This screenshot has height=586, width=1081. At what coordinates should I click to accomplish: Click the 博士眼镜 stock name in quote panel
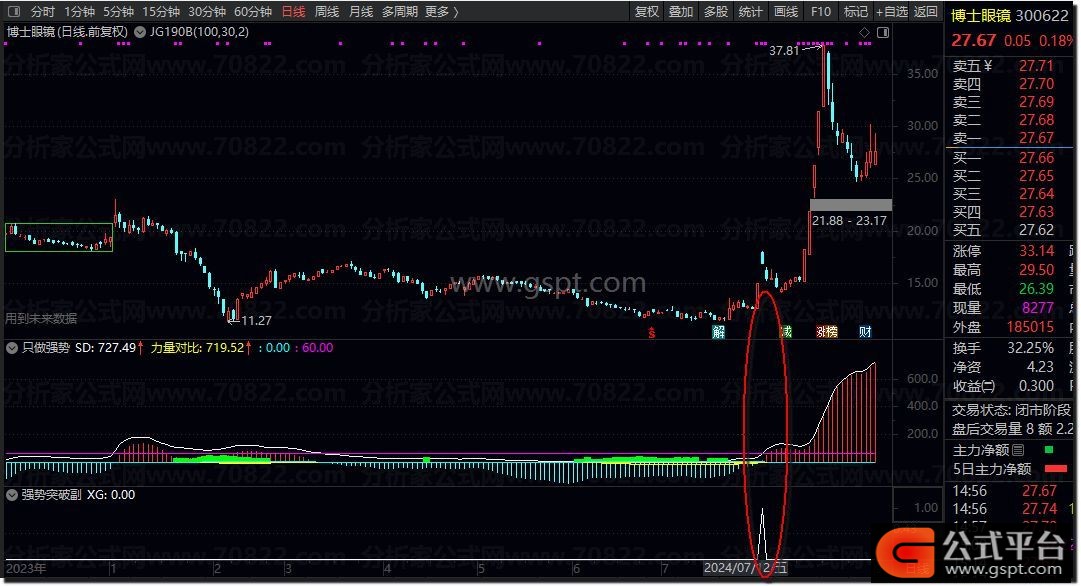(x=981, y=16)
